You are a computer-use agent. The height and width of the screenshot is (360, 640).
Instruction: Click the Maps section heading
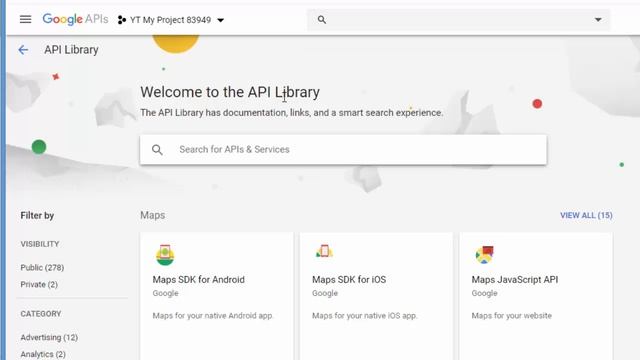point(153,215)
